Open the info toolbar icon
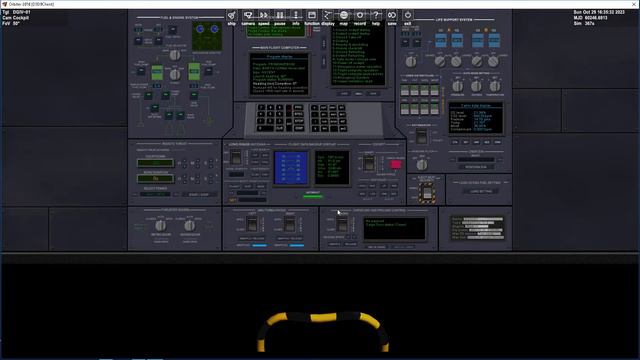Screen dimensions: 640x360 pyautogui.click(x=296, y=16)
